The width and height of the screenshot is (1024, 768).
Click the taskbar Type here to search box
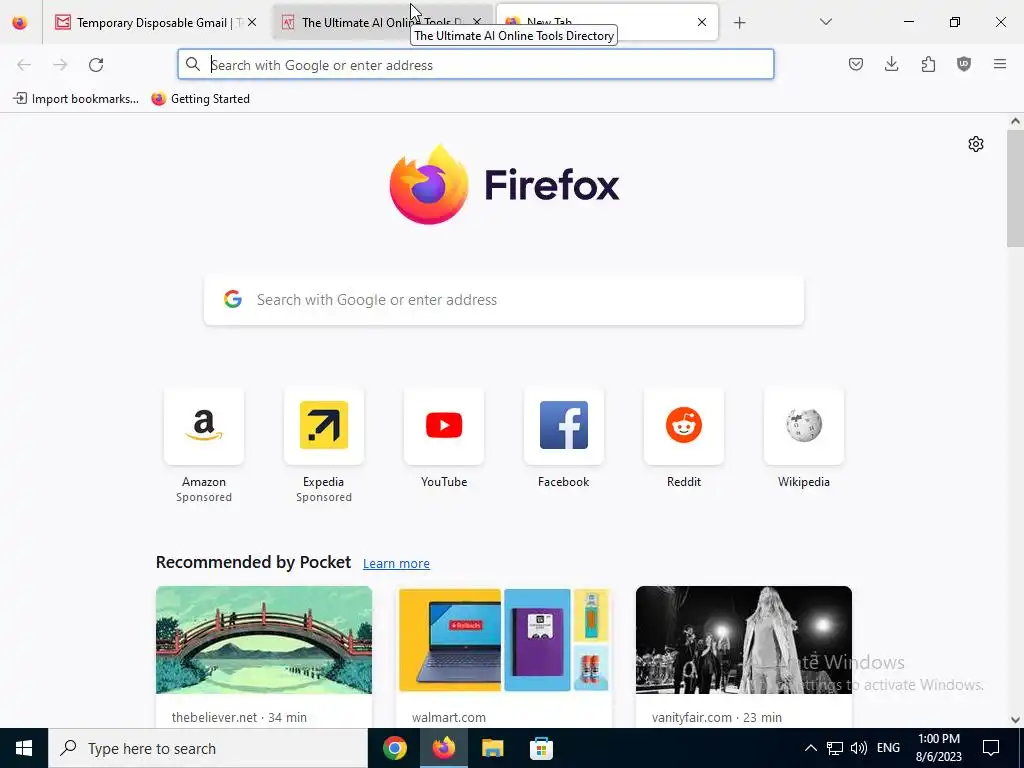click(208, 748)
